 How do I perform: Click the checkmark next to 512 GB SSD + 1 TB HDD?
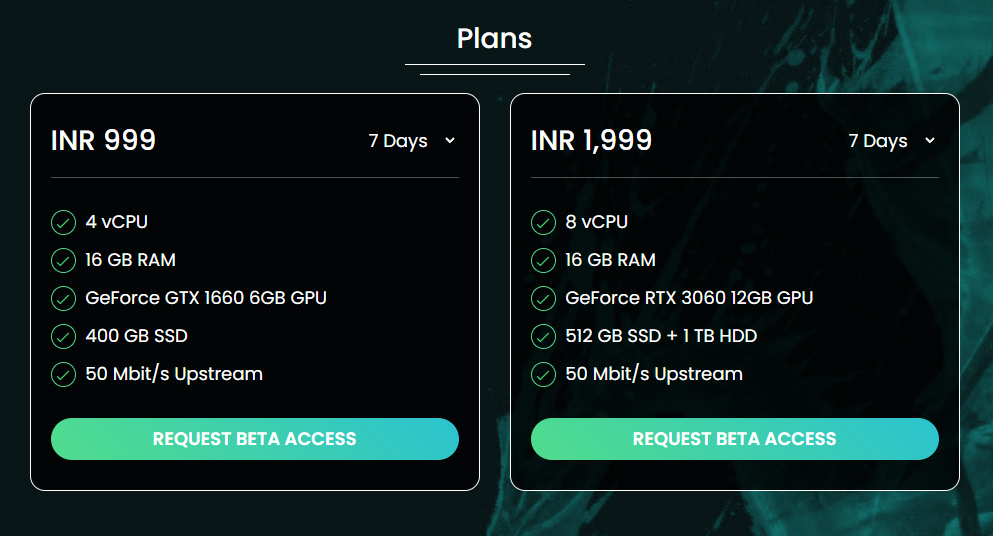[543, 336]
